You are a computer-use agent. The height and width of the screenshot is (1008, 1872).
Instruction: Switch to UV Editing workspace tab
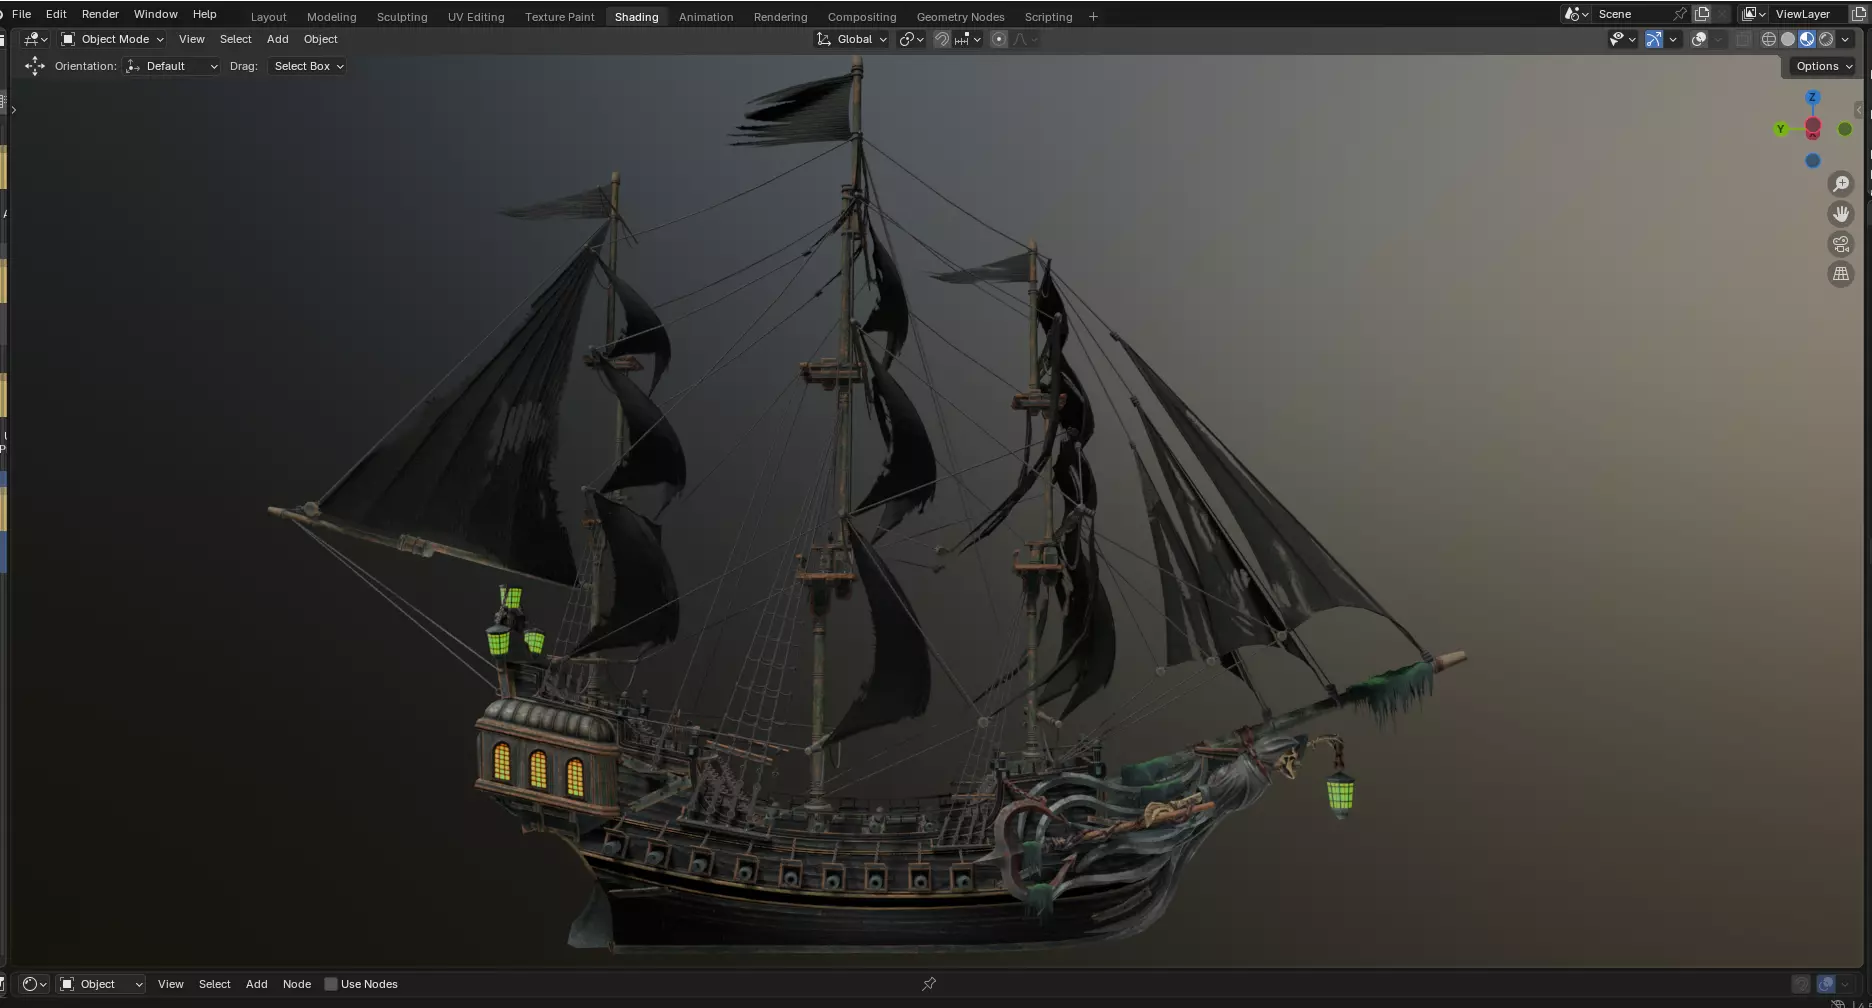click(476, 17)
